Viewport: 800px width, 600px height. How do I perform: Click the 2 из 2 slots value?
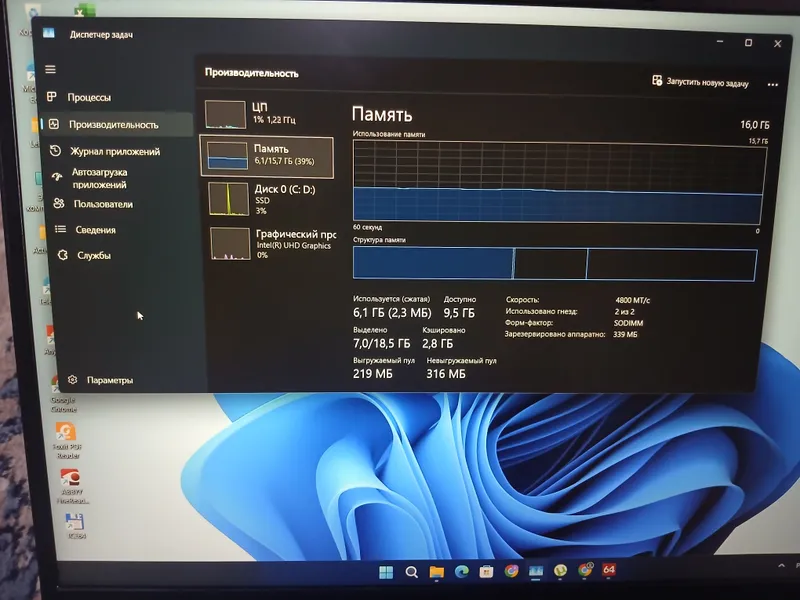[624, 312]
